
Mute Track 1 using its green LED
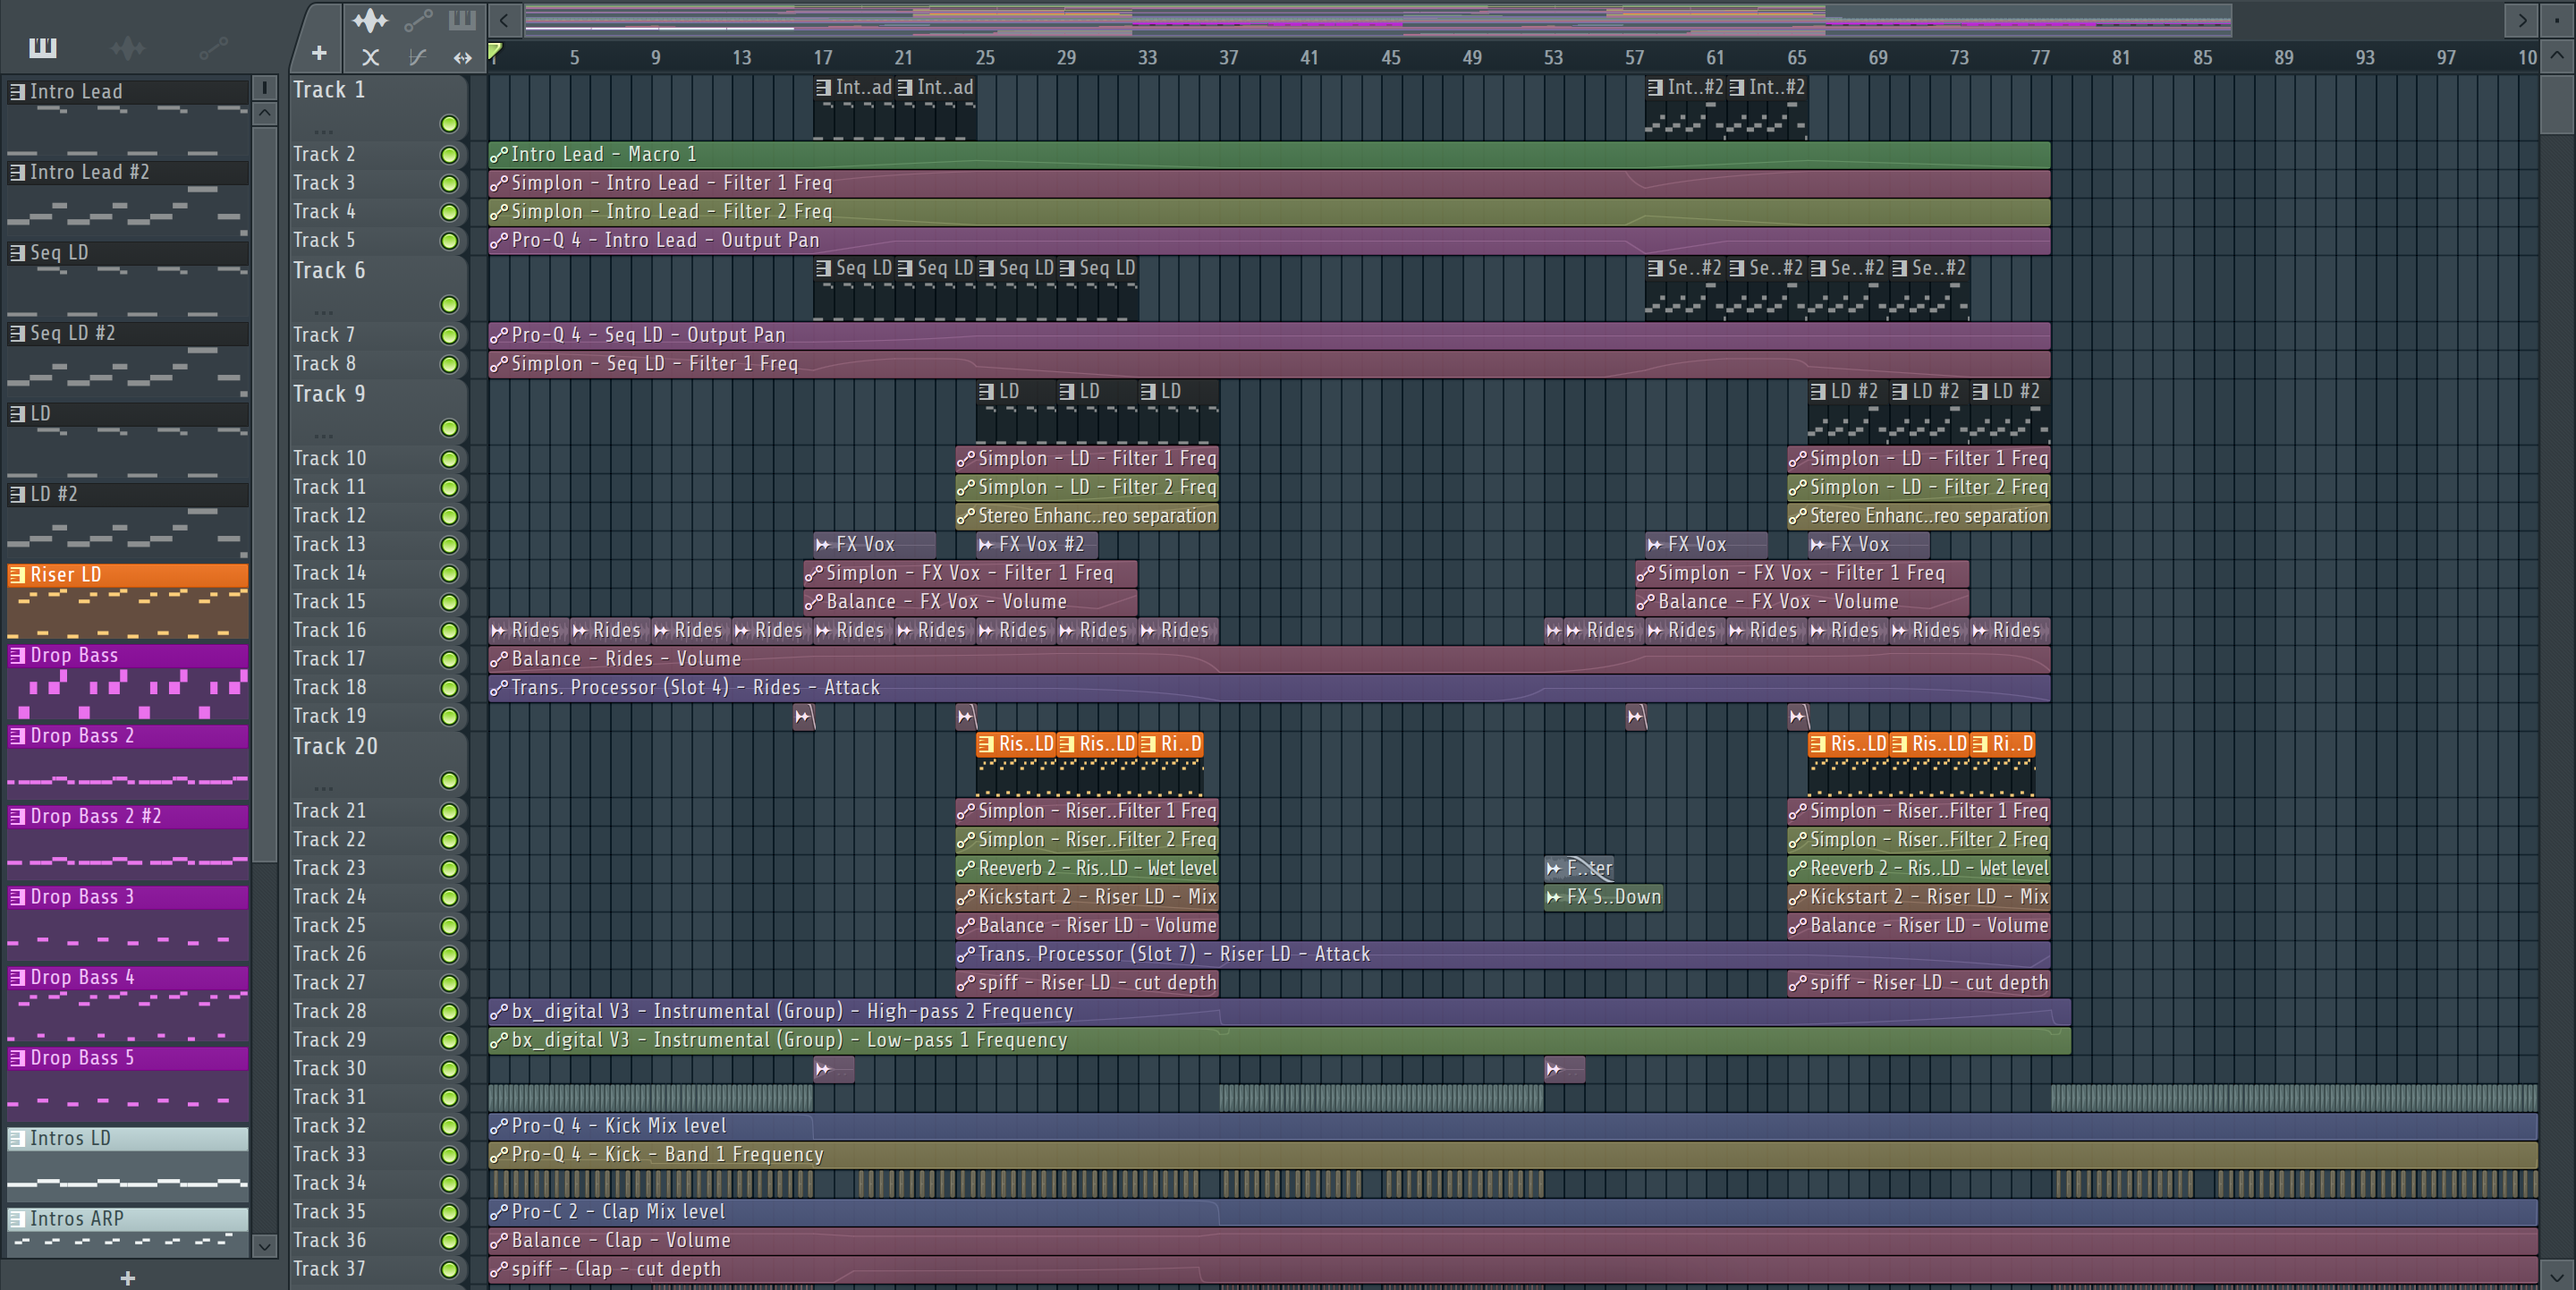pyautogui.click(x=449, y=124)
